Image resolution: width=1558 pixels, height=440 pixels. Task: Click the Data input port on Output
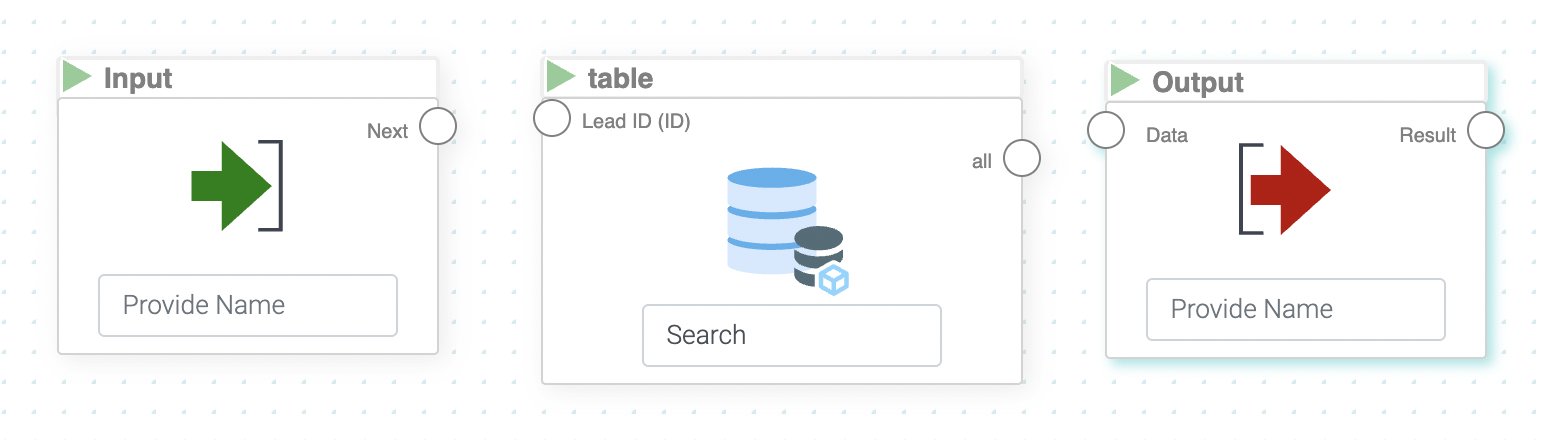tap(1106, 131)
